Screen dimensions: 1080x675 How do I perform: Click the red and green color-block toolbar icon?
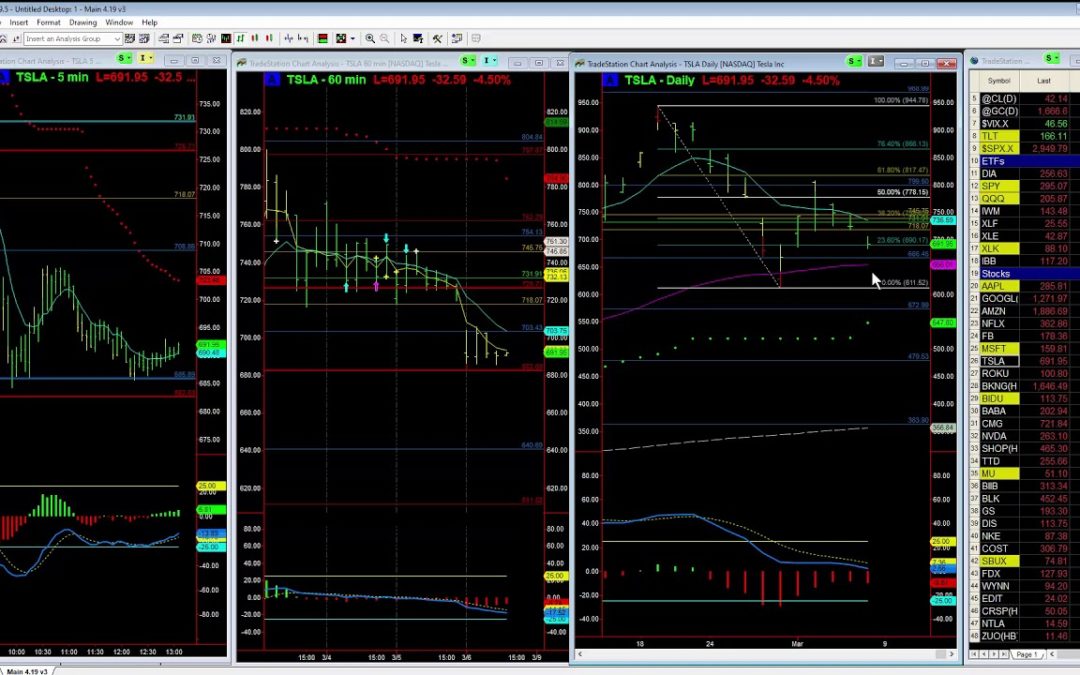[x=322, y=39]
